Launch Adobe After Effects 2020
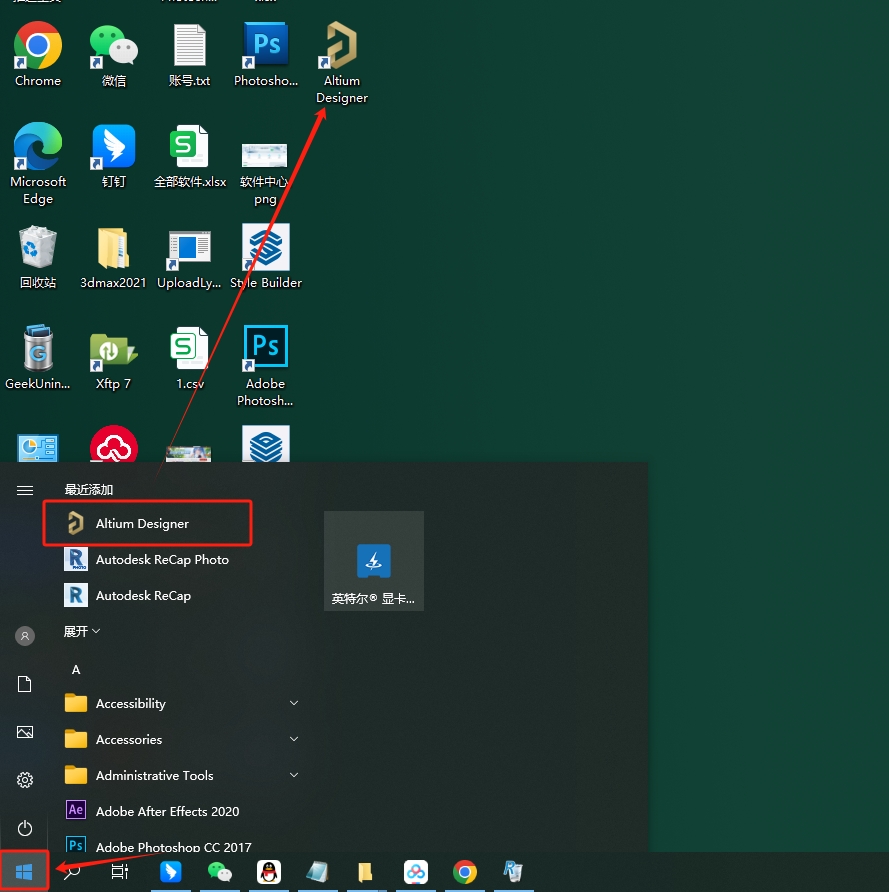Image resolution: width=889 pixels, height=892 pixels. pos(152,811)
